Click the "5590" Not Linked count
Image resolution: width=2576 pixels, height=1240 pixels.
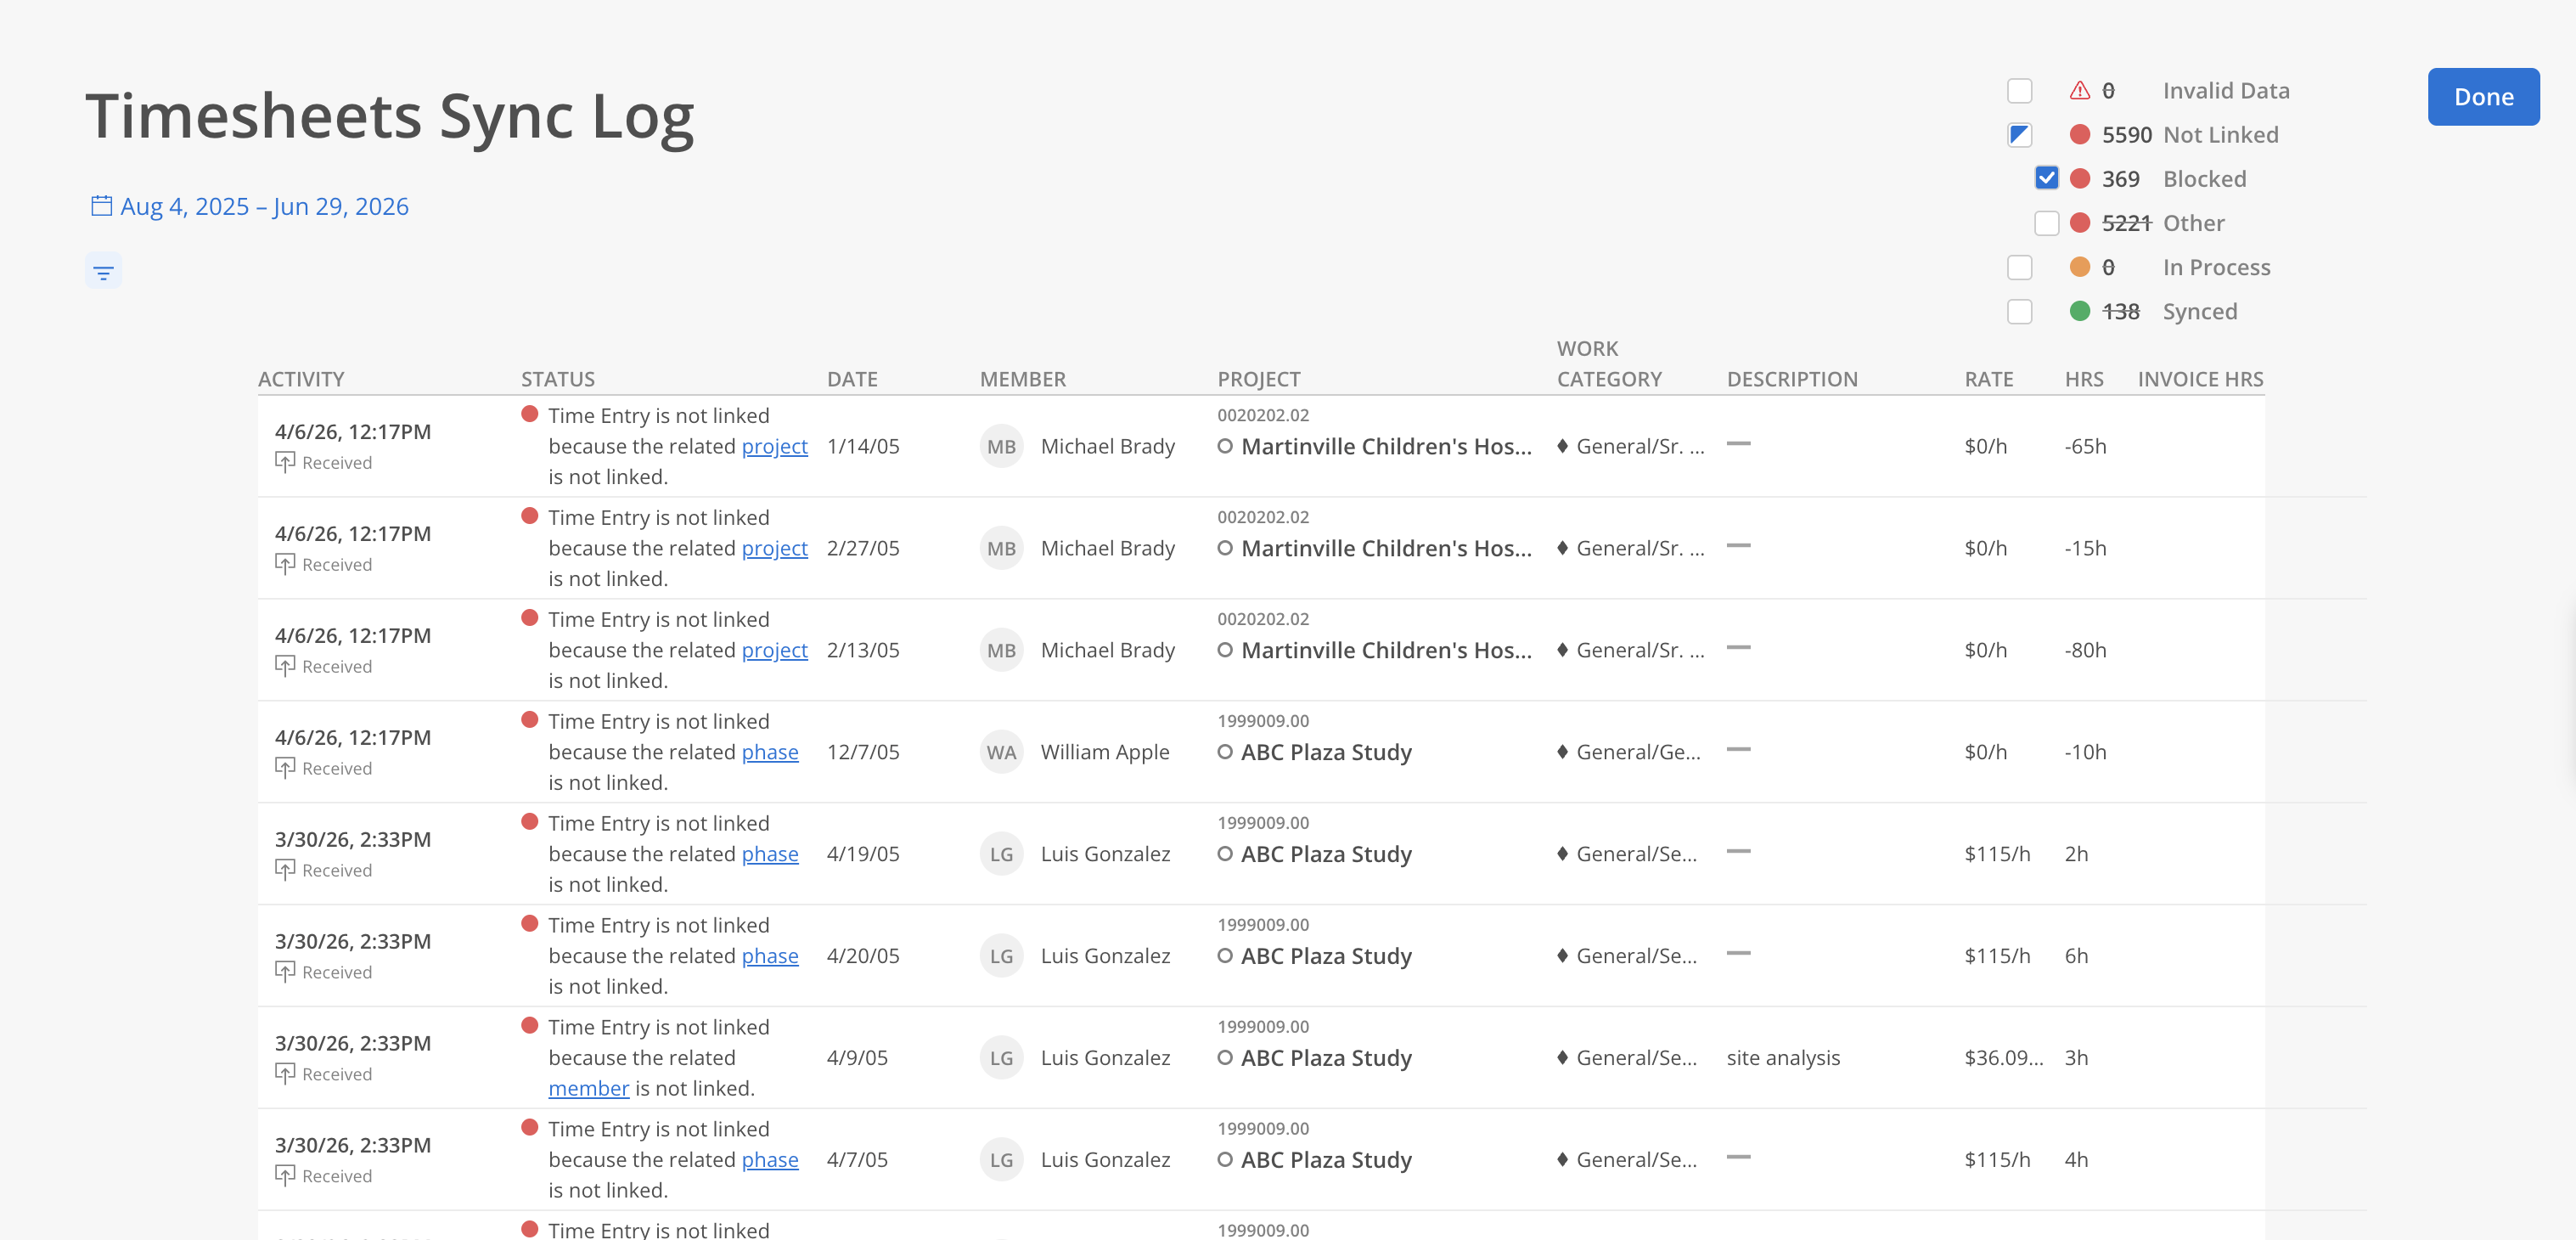point(2126,135)
